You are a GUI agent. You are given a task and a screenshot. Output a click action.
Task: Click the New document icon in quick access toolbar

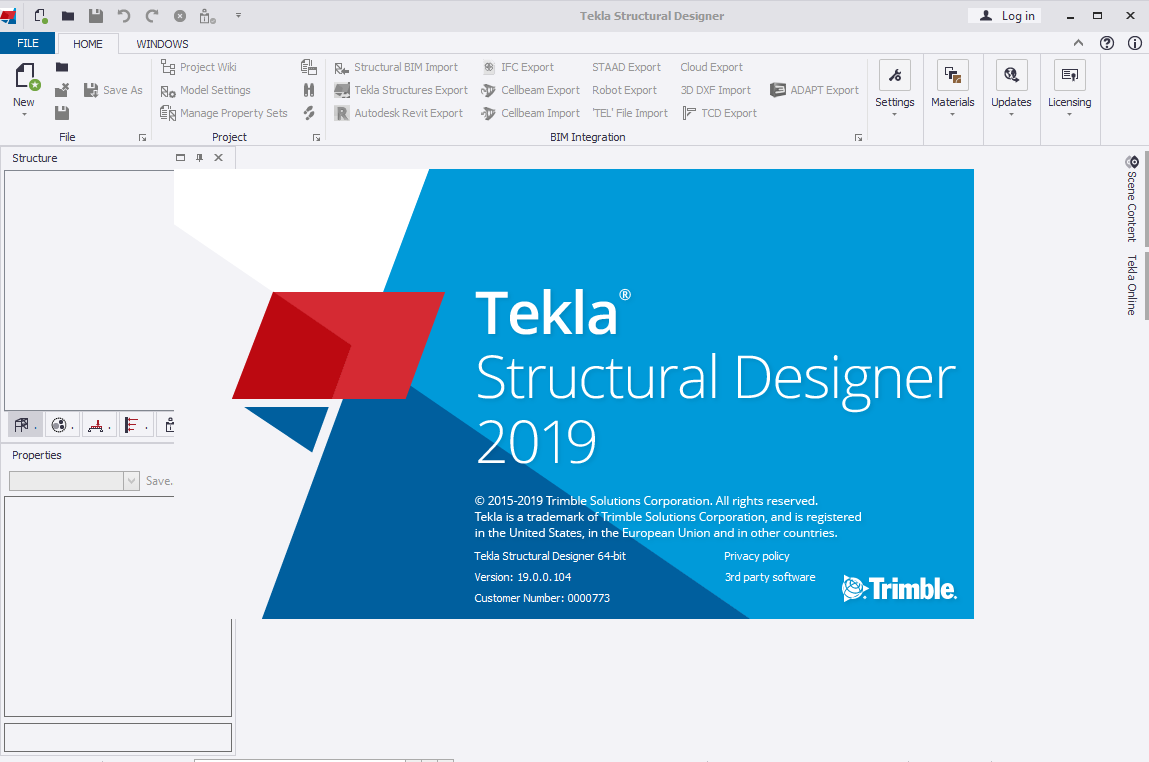pyautogui.click(x=40, y=15)
